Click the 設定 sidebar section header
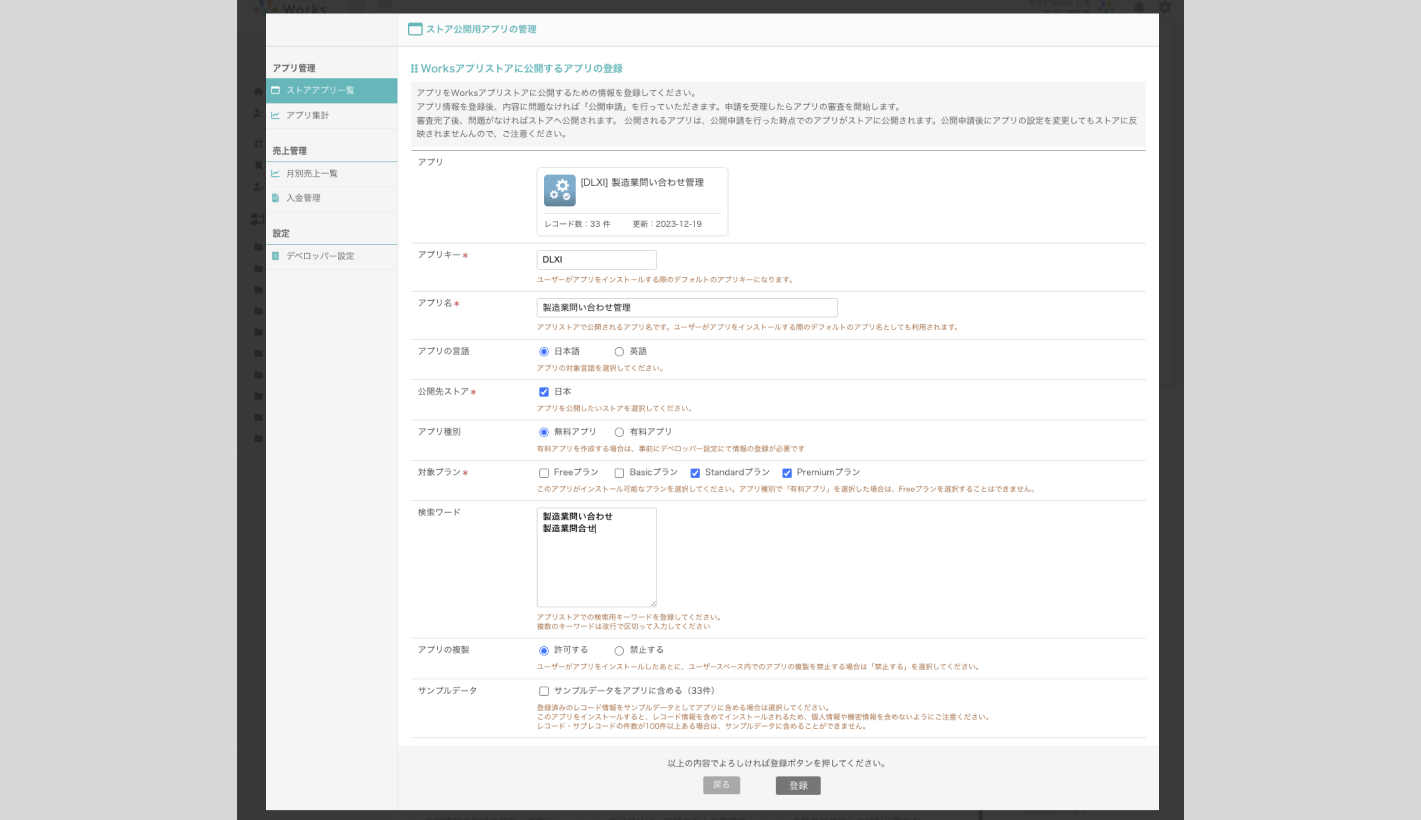The image size is (1421, 820). point(281,233)
